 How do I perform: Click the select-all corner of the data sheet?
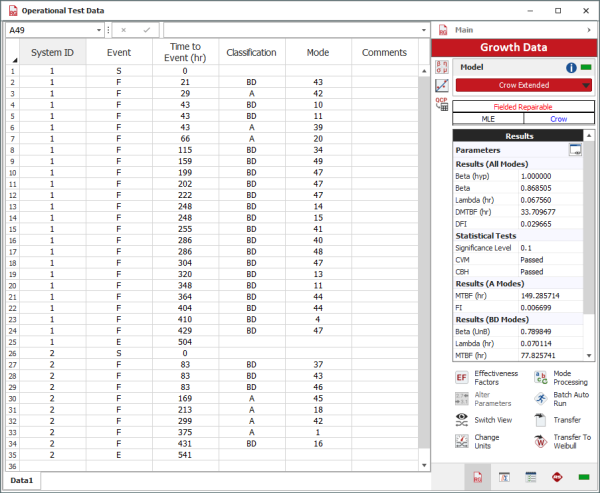[x=13, y=52]
